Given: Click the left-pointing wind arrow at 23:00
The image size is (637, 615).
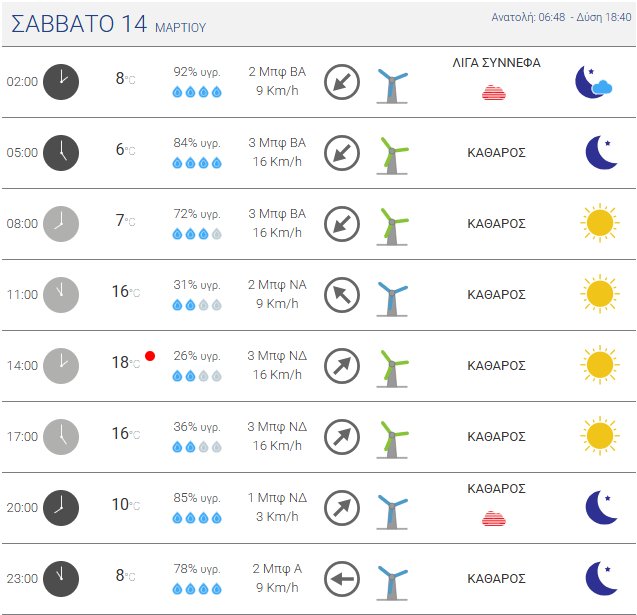Looking at the screenshot, I should (x=342, y=578).
